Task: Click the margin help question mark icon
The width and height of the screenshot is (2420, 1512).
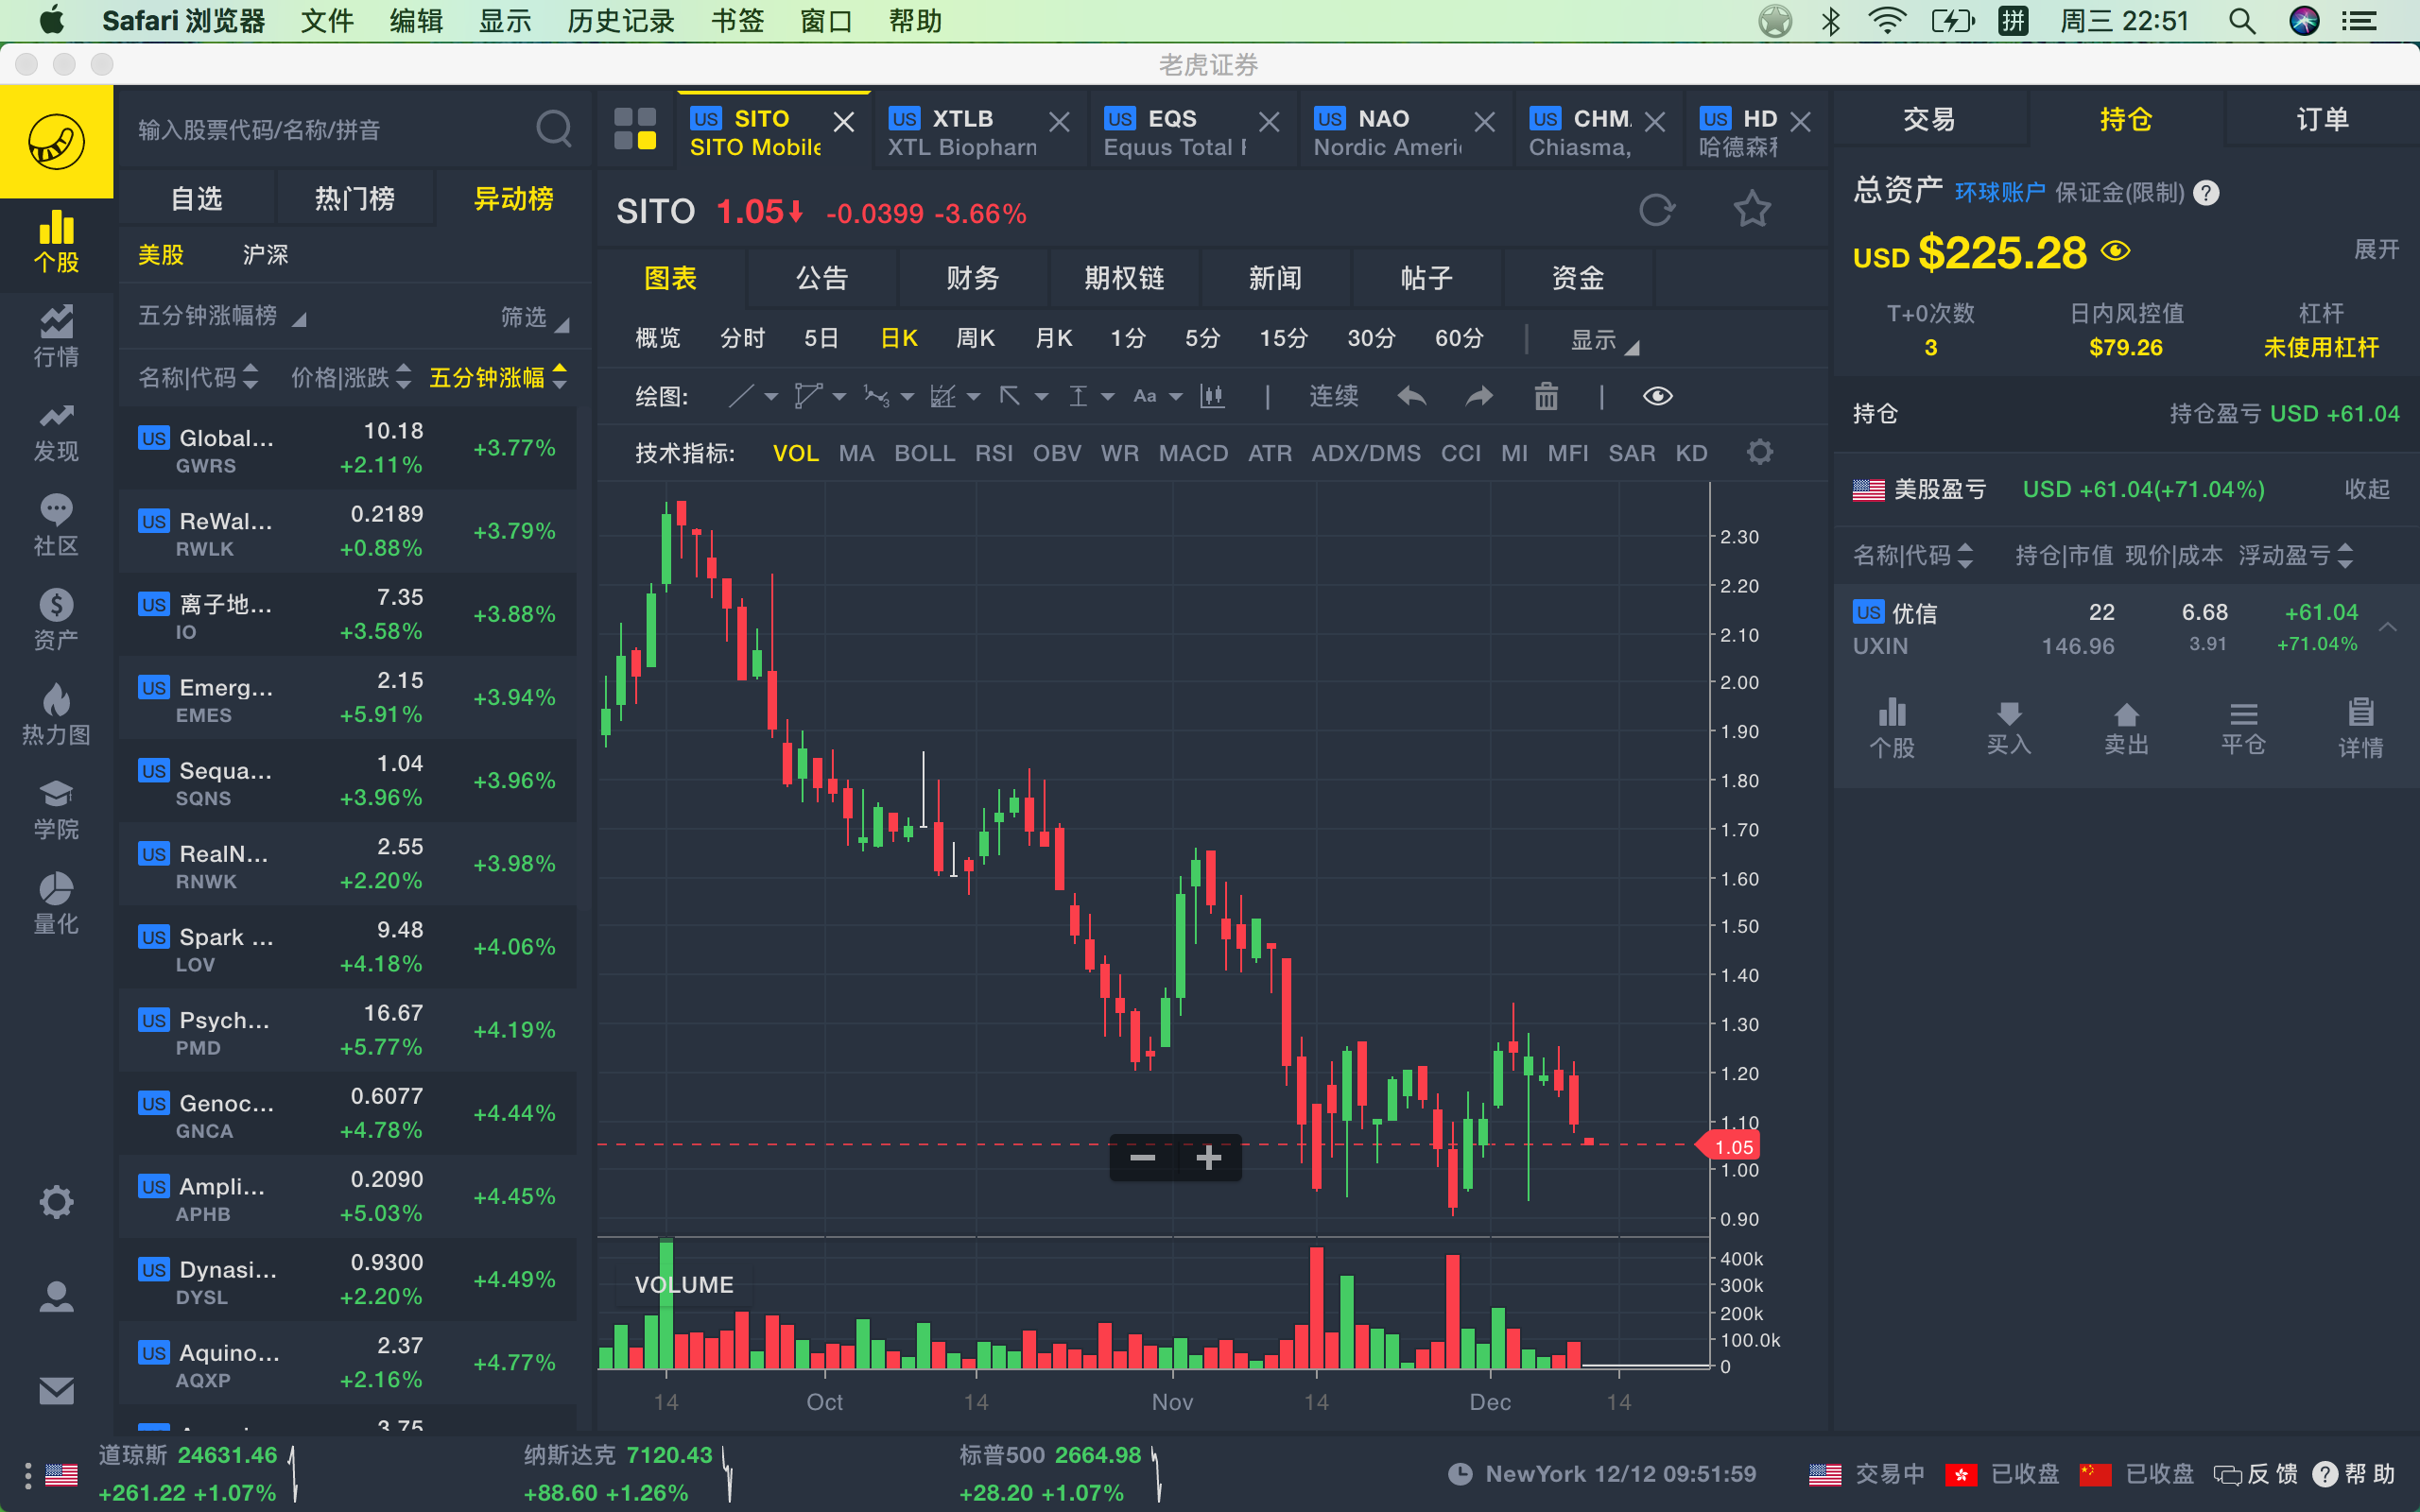Action: [2206, 193]
